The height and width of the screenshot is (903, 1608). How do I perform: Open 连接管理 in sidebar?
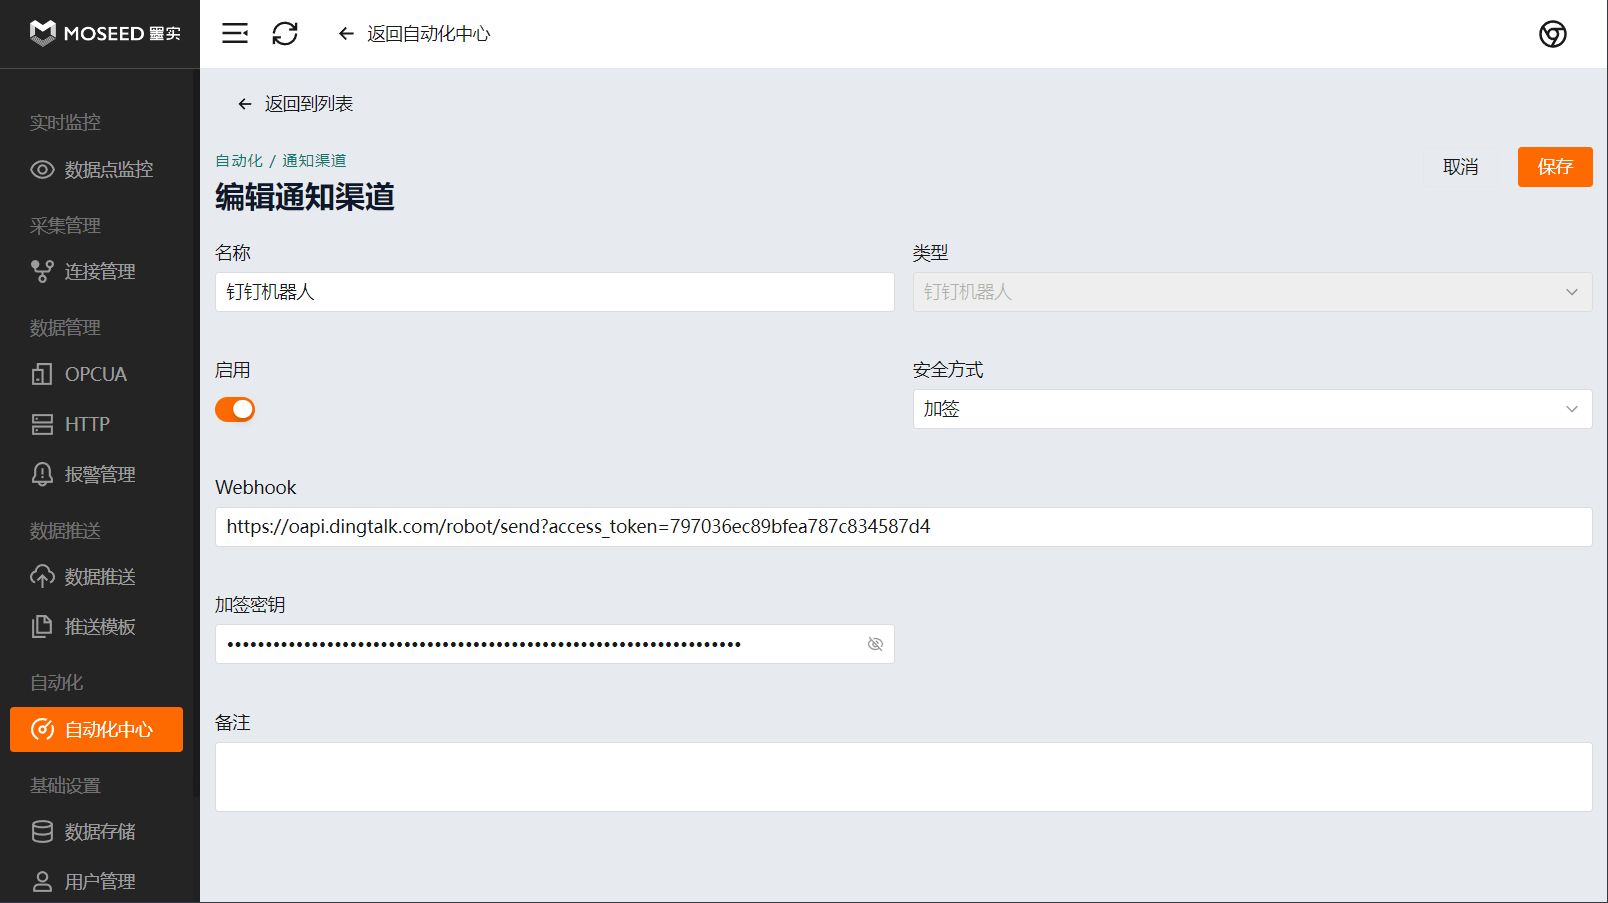[x=96, y=272]
